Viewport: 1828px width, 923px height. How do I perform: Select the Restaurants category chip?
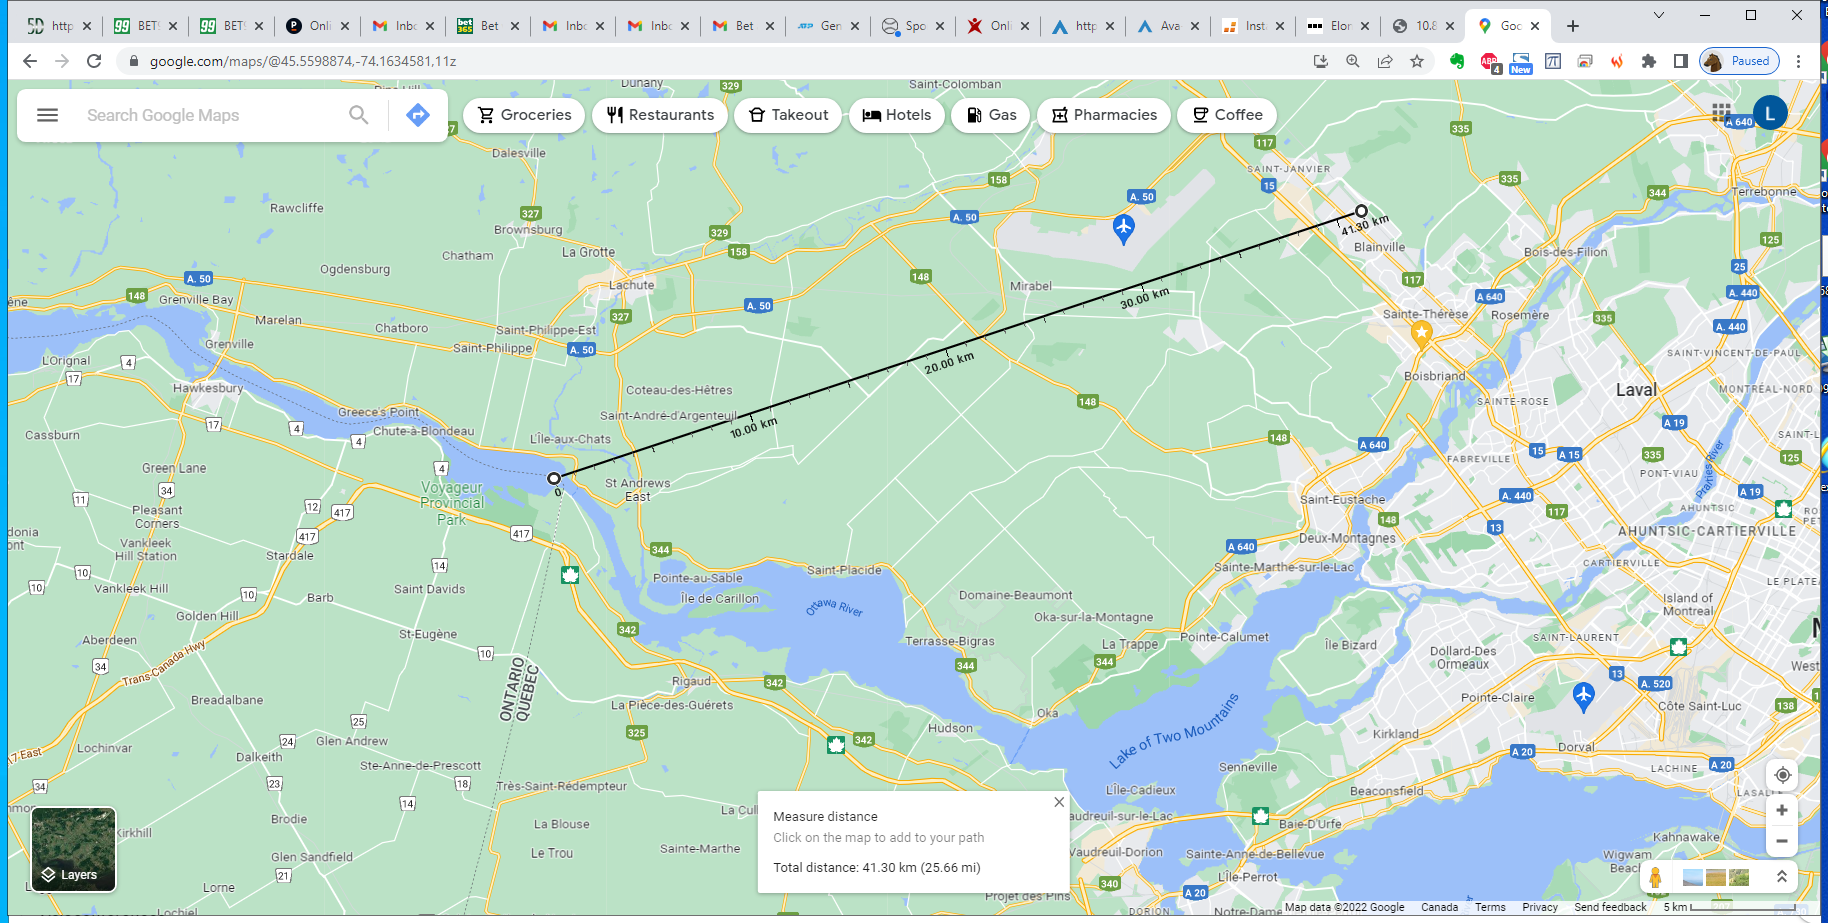pos(660,115)
